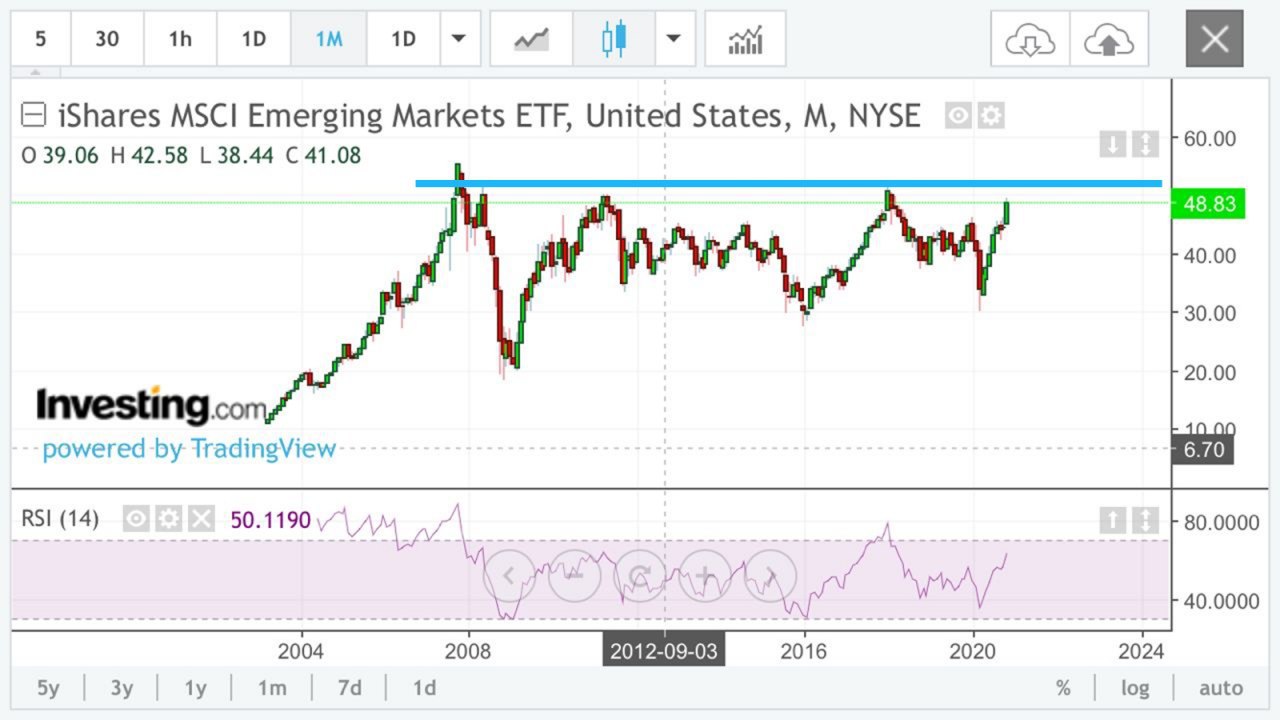Collapse the iShares MSCI legend box
The width and height of the screenshot is (1280, 720).
33,116
